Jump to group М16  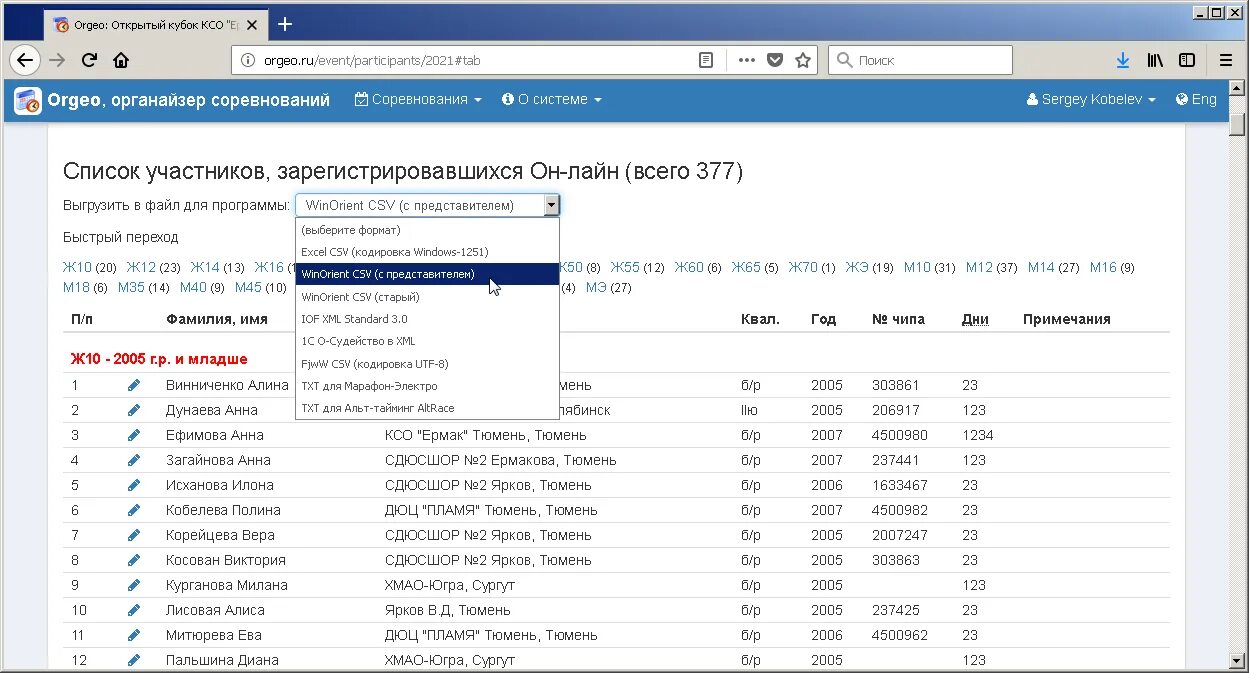coord(1103,267)
